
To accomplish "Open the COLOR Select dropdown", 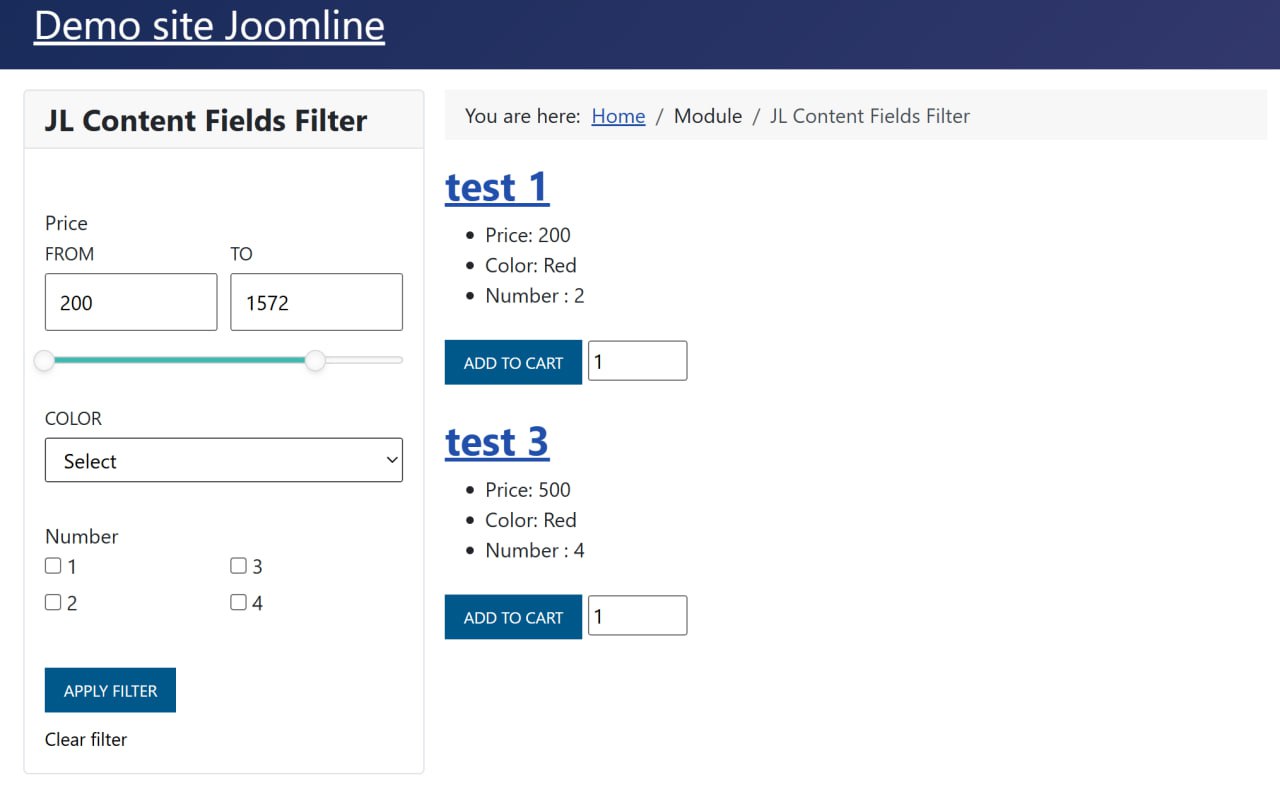I will click(x=223, y=460).
